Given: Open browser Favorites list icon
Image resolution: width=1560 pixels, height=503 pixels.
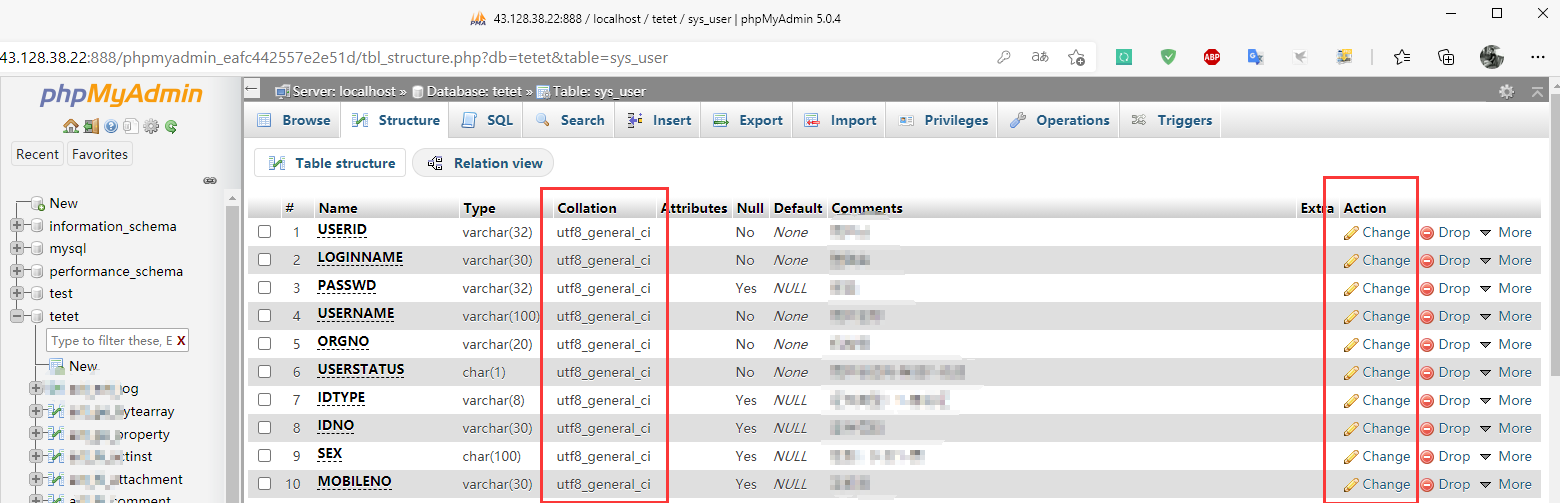Looking at the screenshot, I should [1402, 57].
